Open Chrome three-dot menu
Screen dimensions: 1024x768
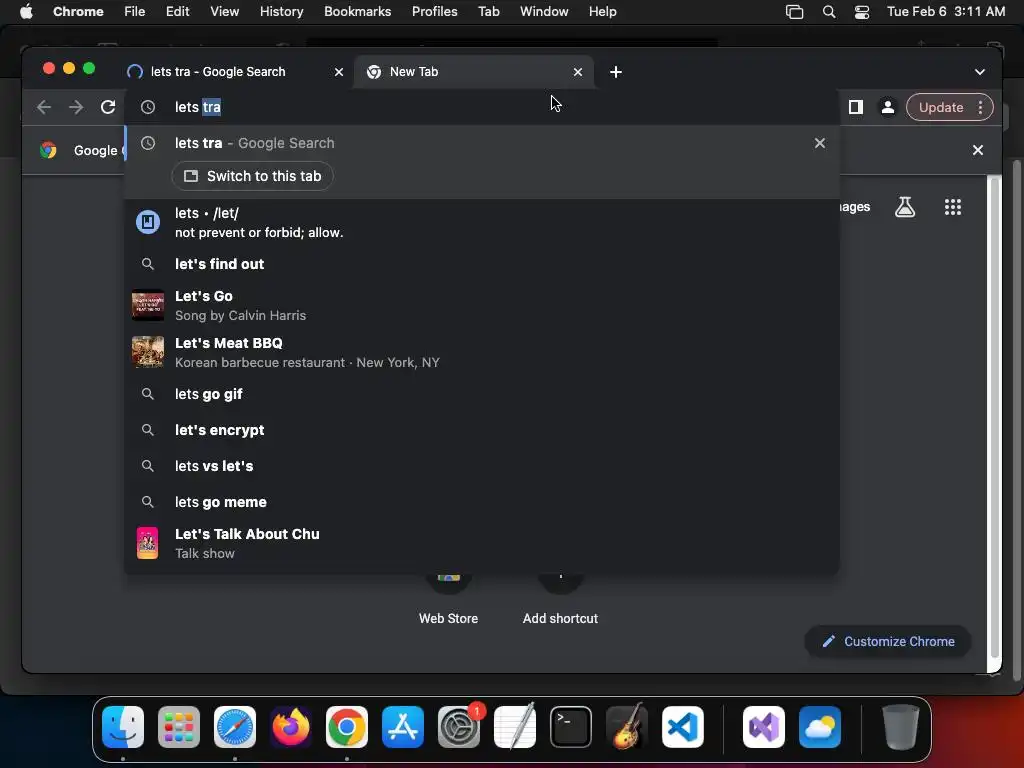980,107
